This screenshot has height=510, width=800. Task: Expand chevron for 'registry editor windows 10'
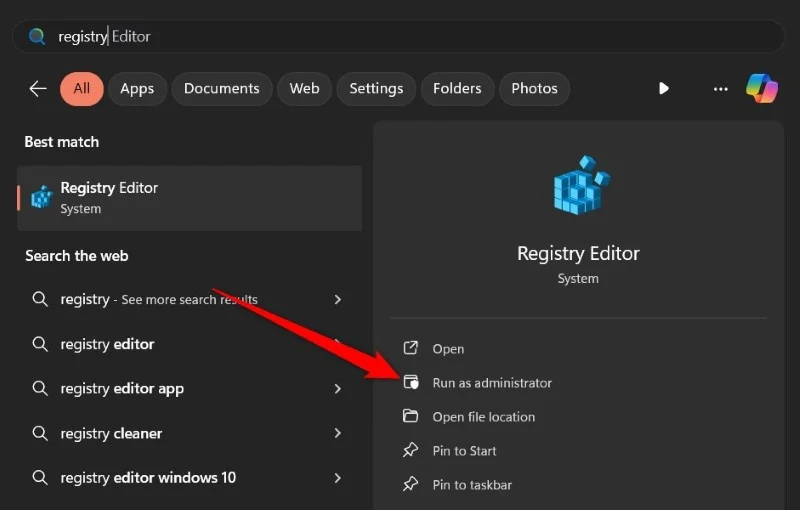coord(337,478)
